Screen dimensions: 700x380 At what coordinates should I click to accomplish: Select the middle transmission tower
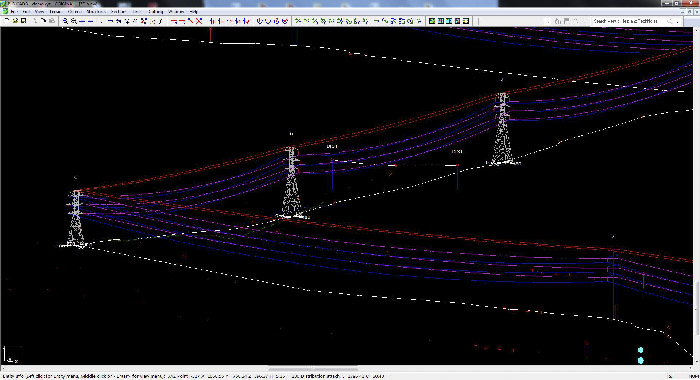(292, 182)
